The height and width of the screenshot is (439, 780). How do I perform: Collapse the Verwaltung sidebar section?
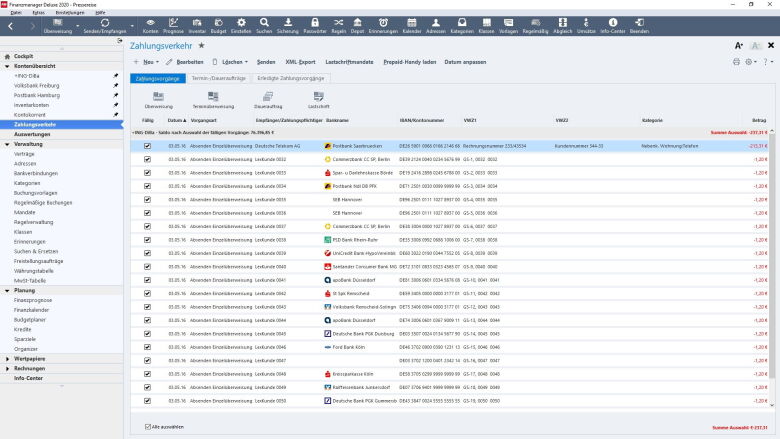coord(8,144)
